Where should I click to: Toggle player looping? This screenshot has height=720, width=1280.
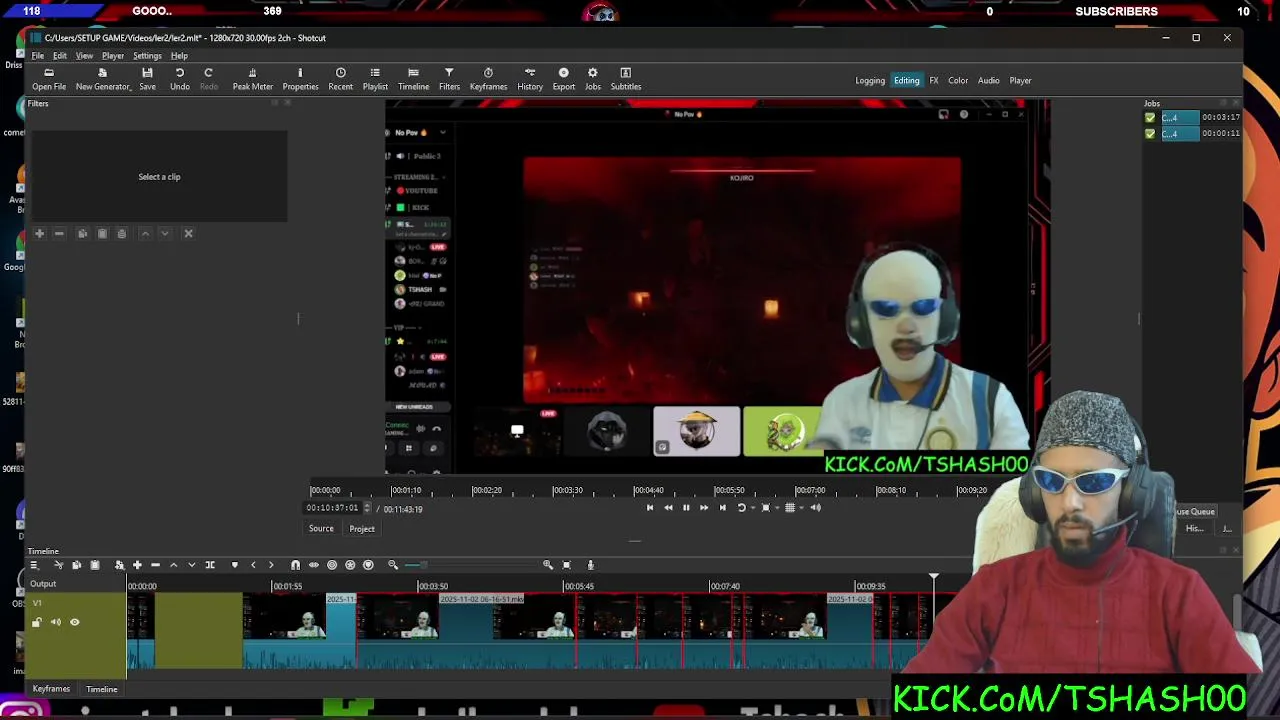(743, 508)
